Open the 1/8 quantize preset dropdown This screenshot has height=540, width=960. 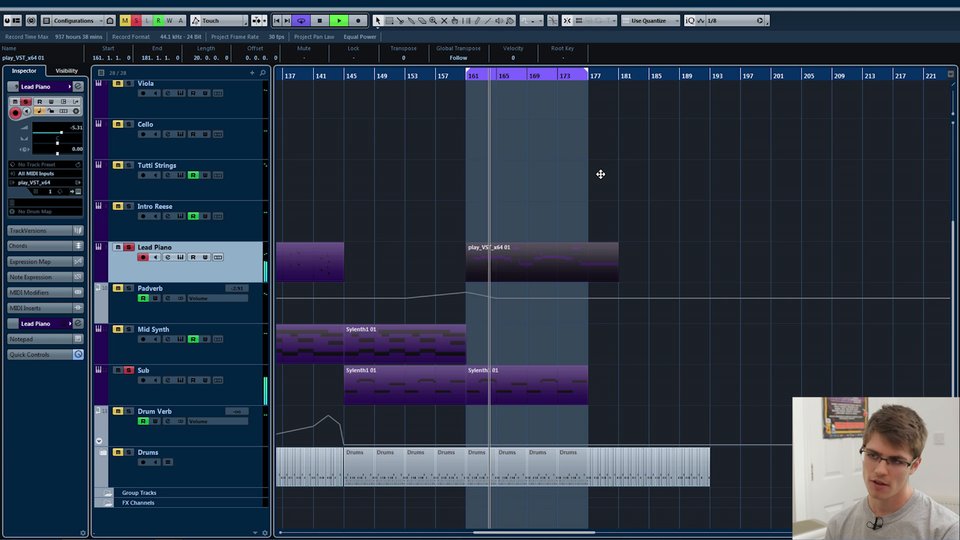pyautogui.click(x=735, y=20)
